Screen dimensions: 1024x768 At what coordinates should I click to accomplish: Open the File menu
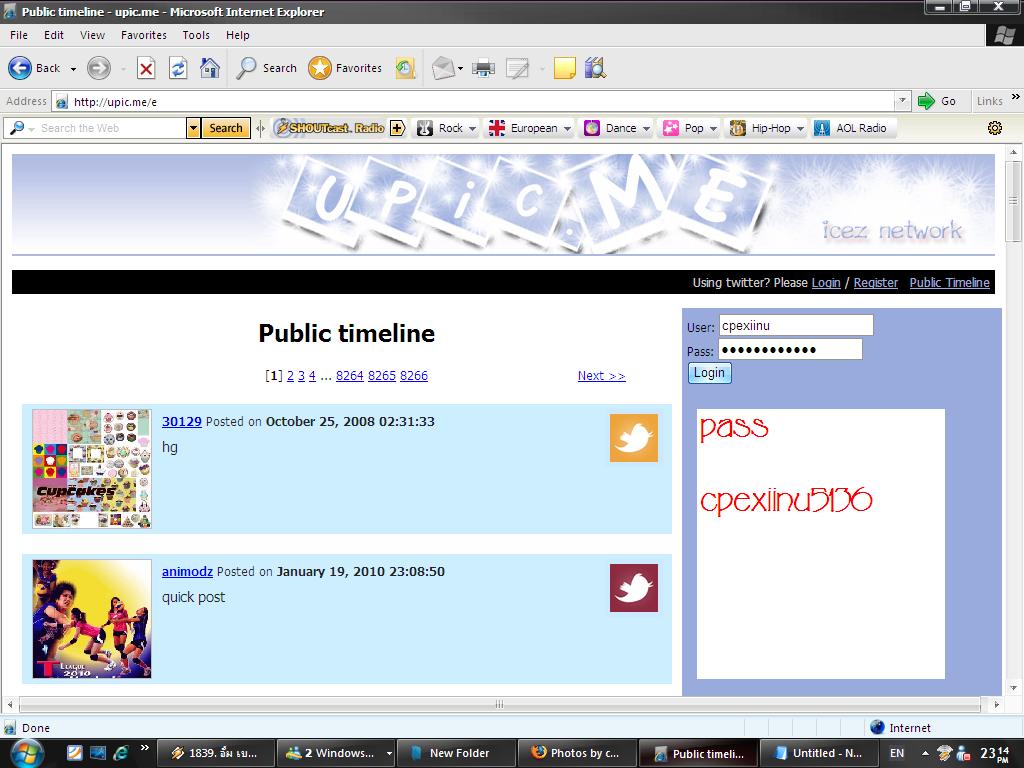tap(19, 35)
